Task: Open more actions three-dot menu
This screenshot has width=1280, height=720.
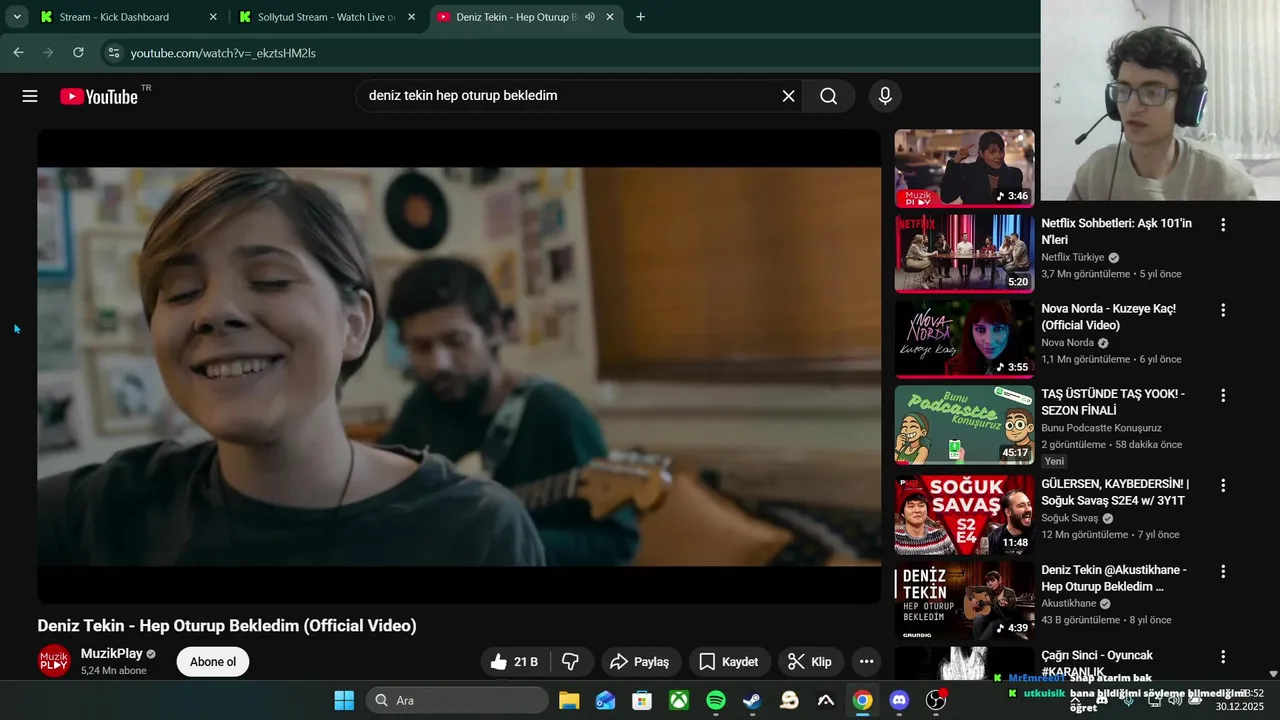Action: 866,661
